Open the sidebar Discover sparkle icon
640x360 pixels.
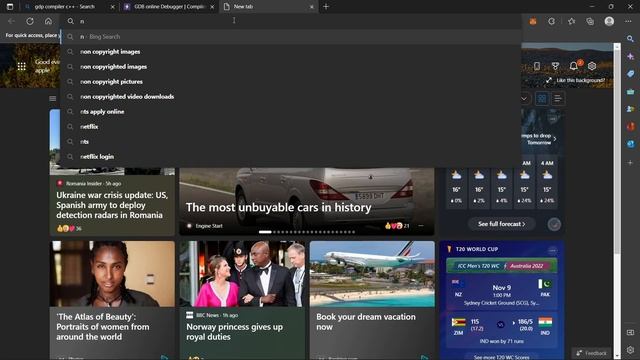pos(630,56)
